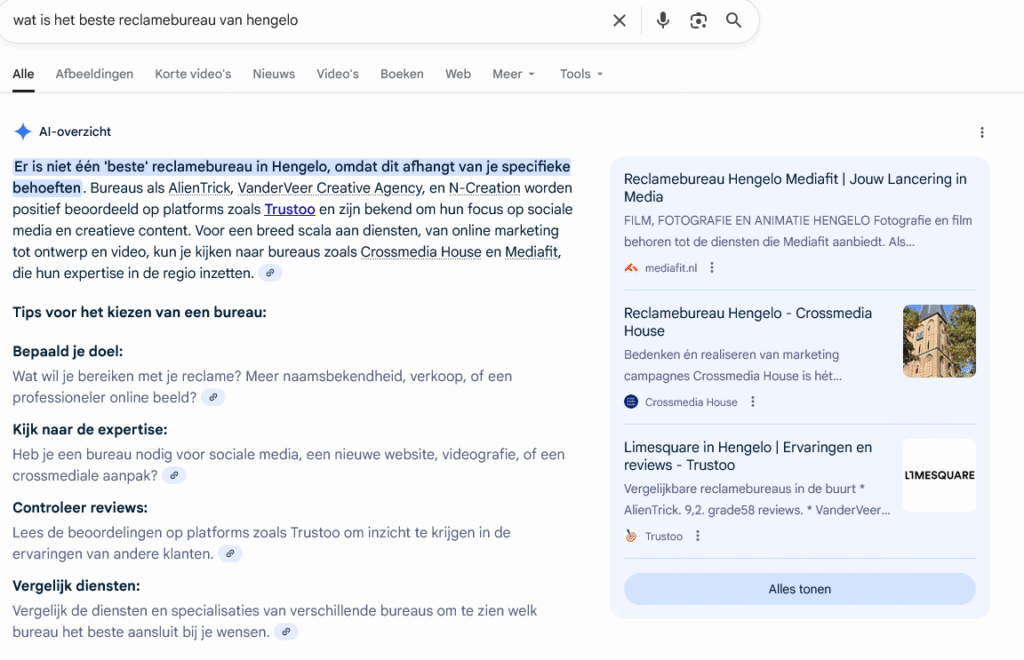The width and height of the screenshot is (1024, 660).
Task: Open source link icon after Bepaald je doel
Action: [213, 397]
